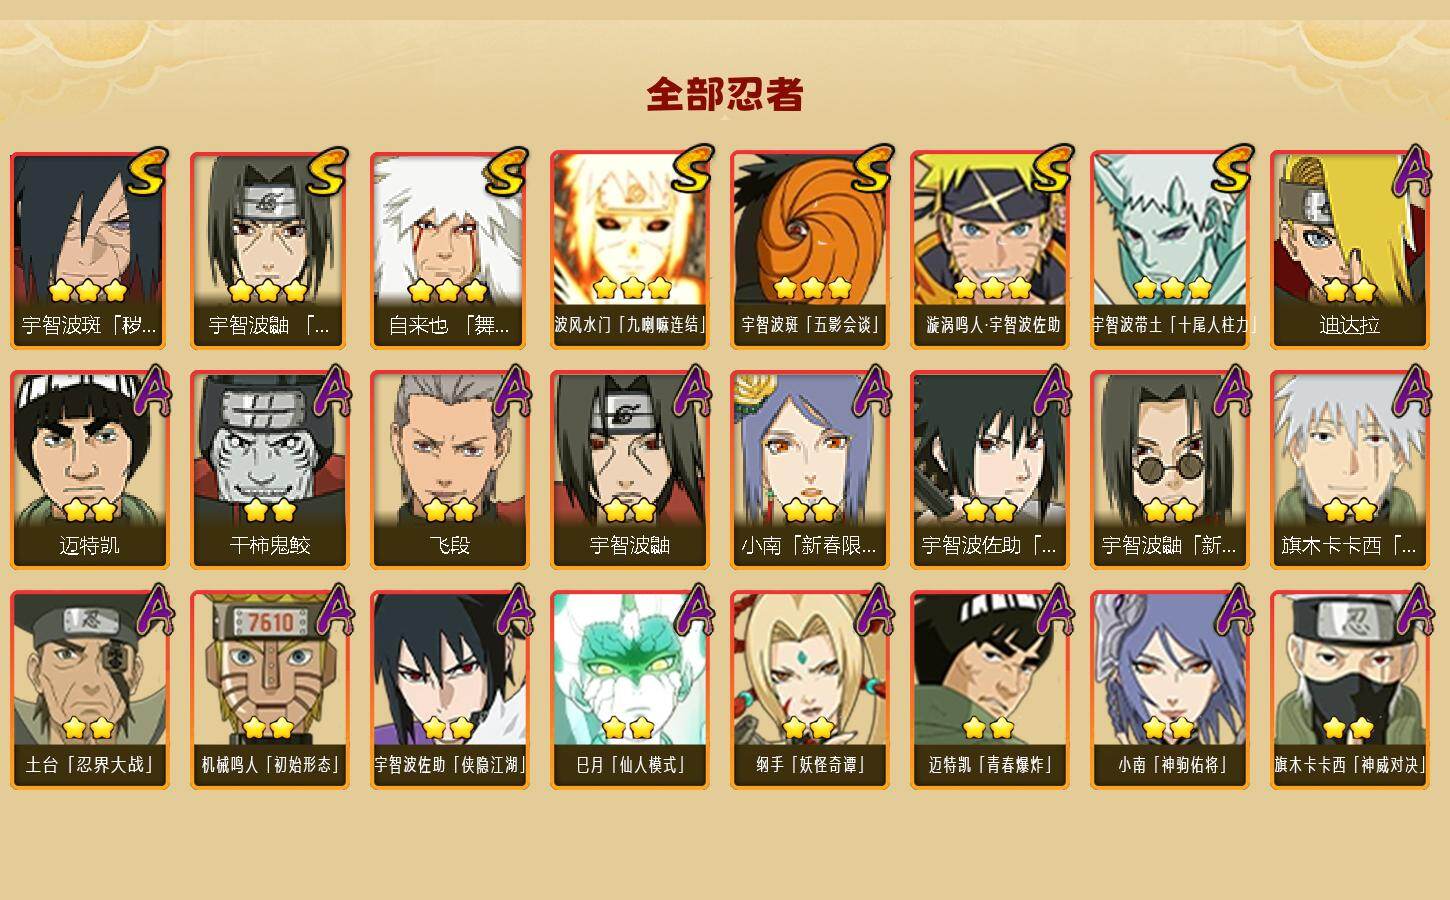Open the 宇智波斑「五影会谈」 card
The width and height of the screenshot is (1450, 900).
pos(810,250)
